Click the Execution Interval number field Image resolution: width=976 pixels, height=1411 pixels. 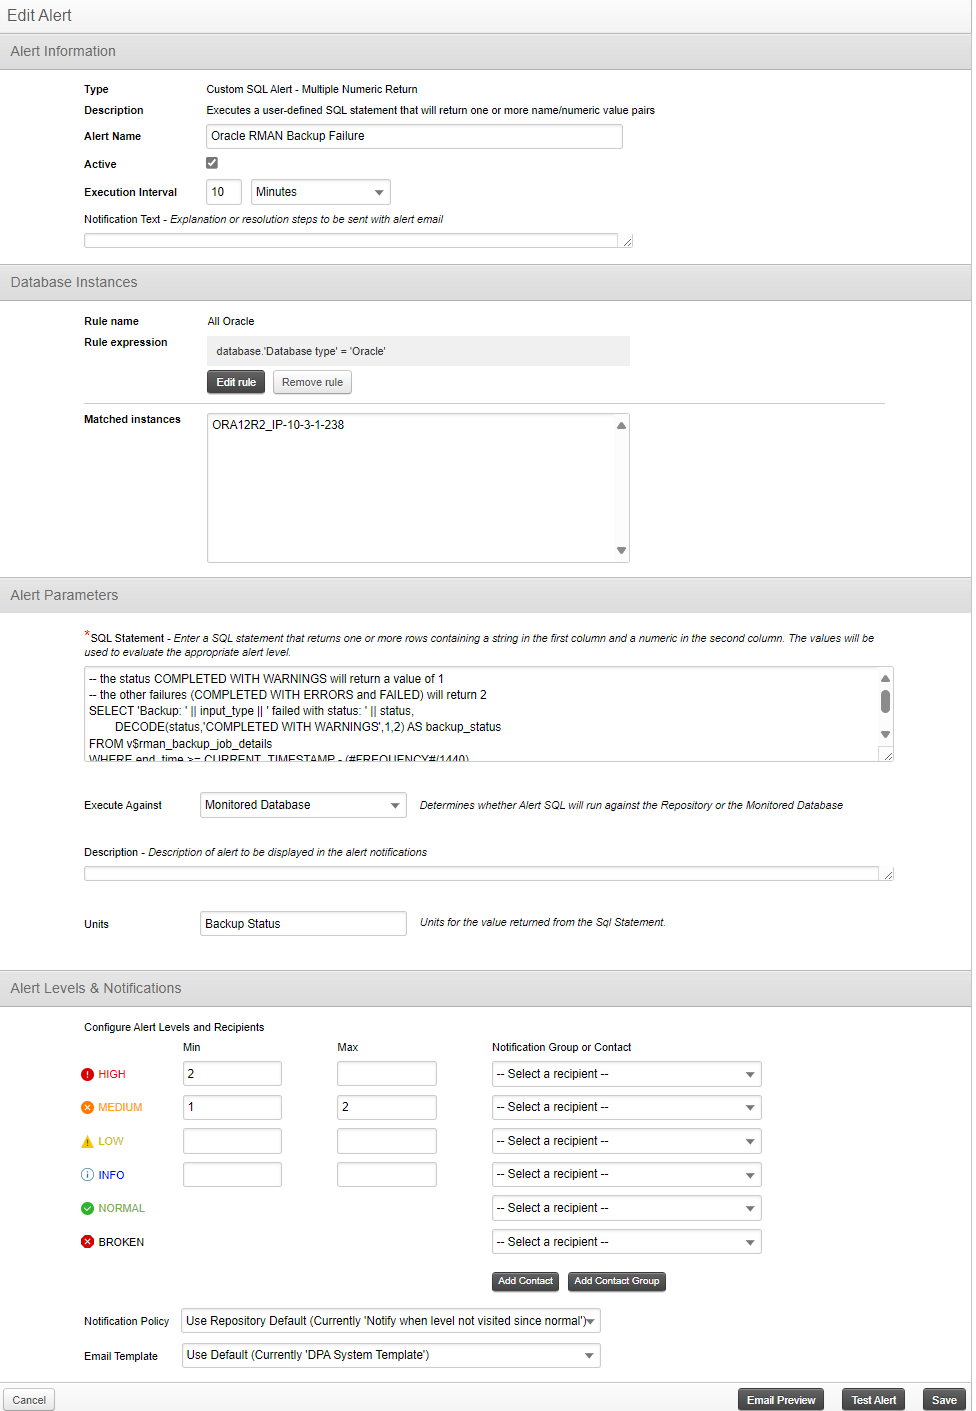click(224, 192)
